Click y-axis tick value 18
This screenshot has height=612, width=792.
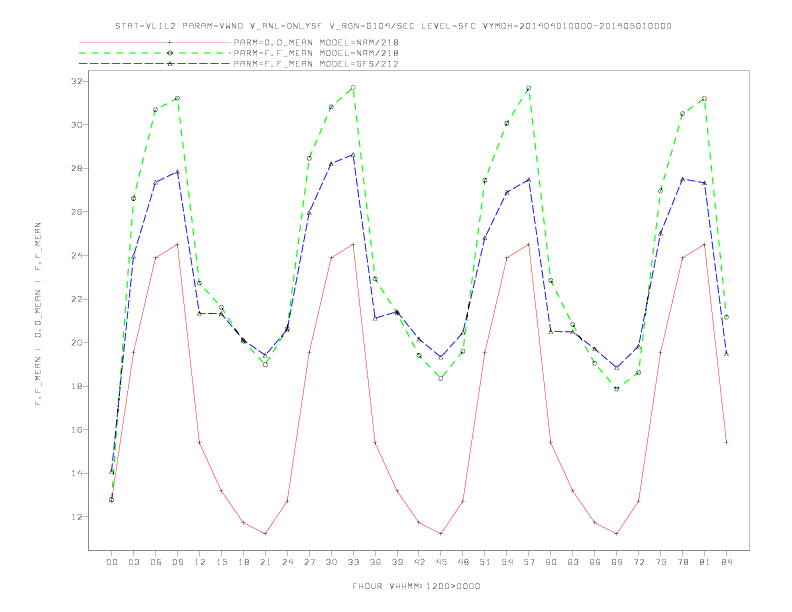[77, 386]
